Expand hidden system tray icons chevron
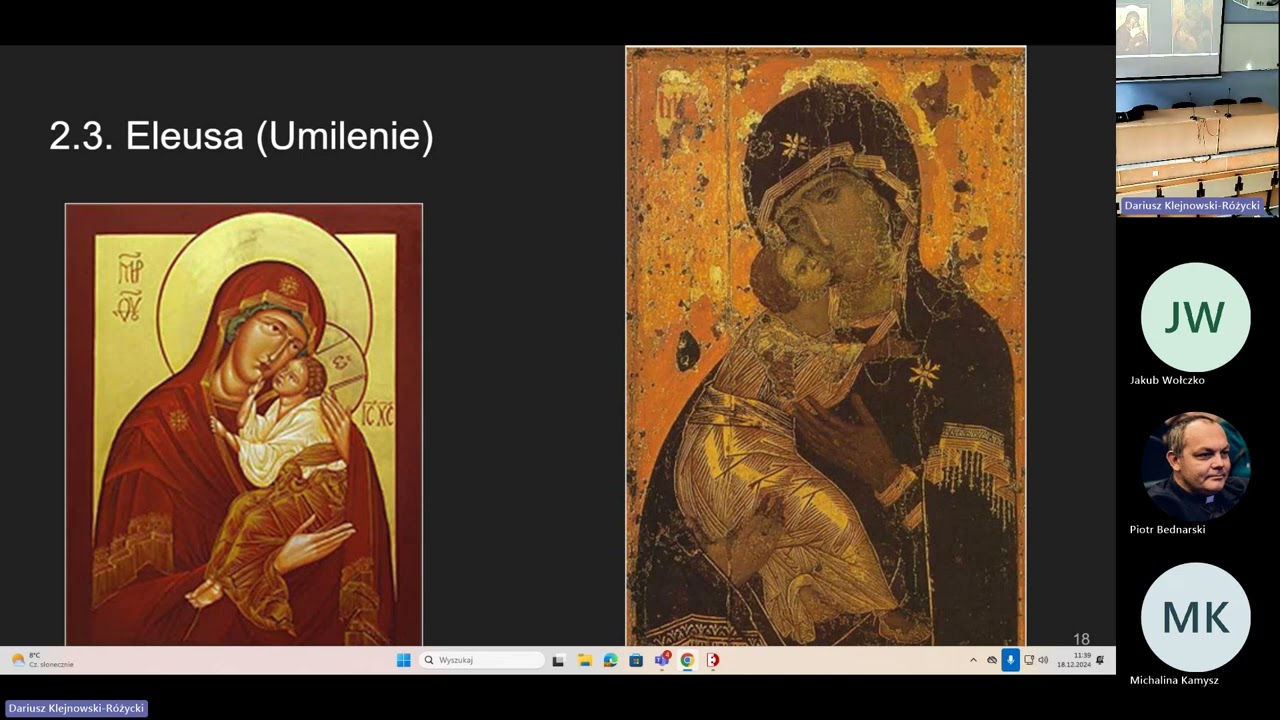The image size is (1280, 720). tap(973, 660)
